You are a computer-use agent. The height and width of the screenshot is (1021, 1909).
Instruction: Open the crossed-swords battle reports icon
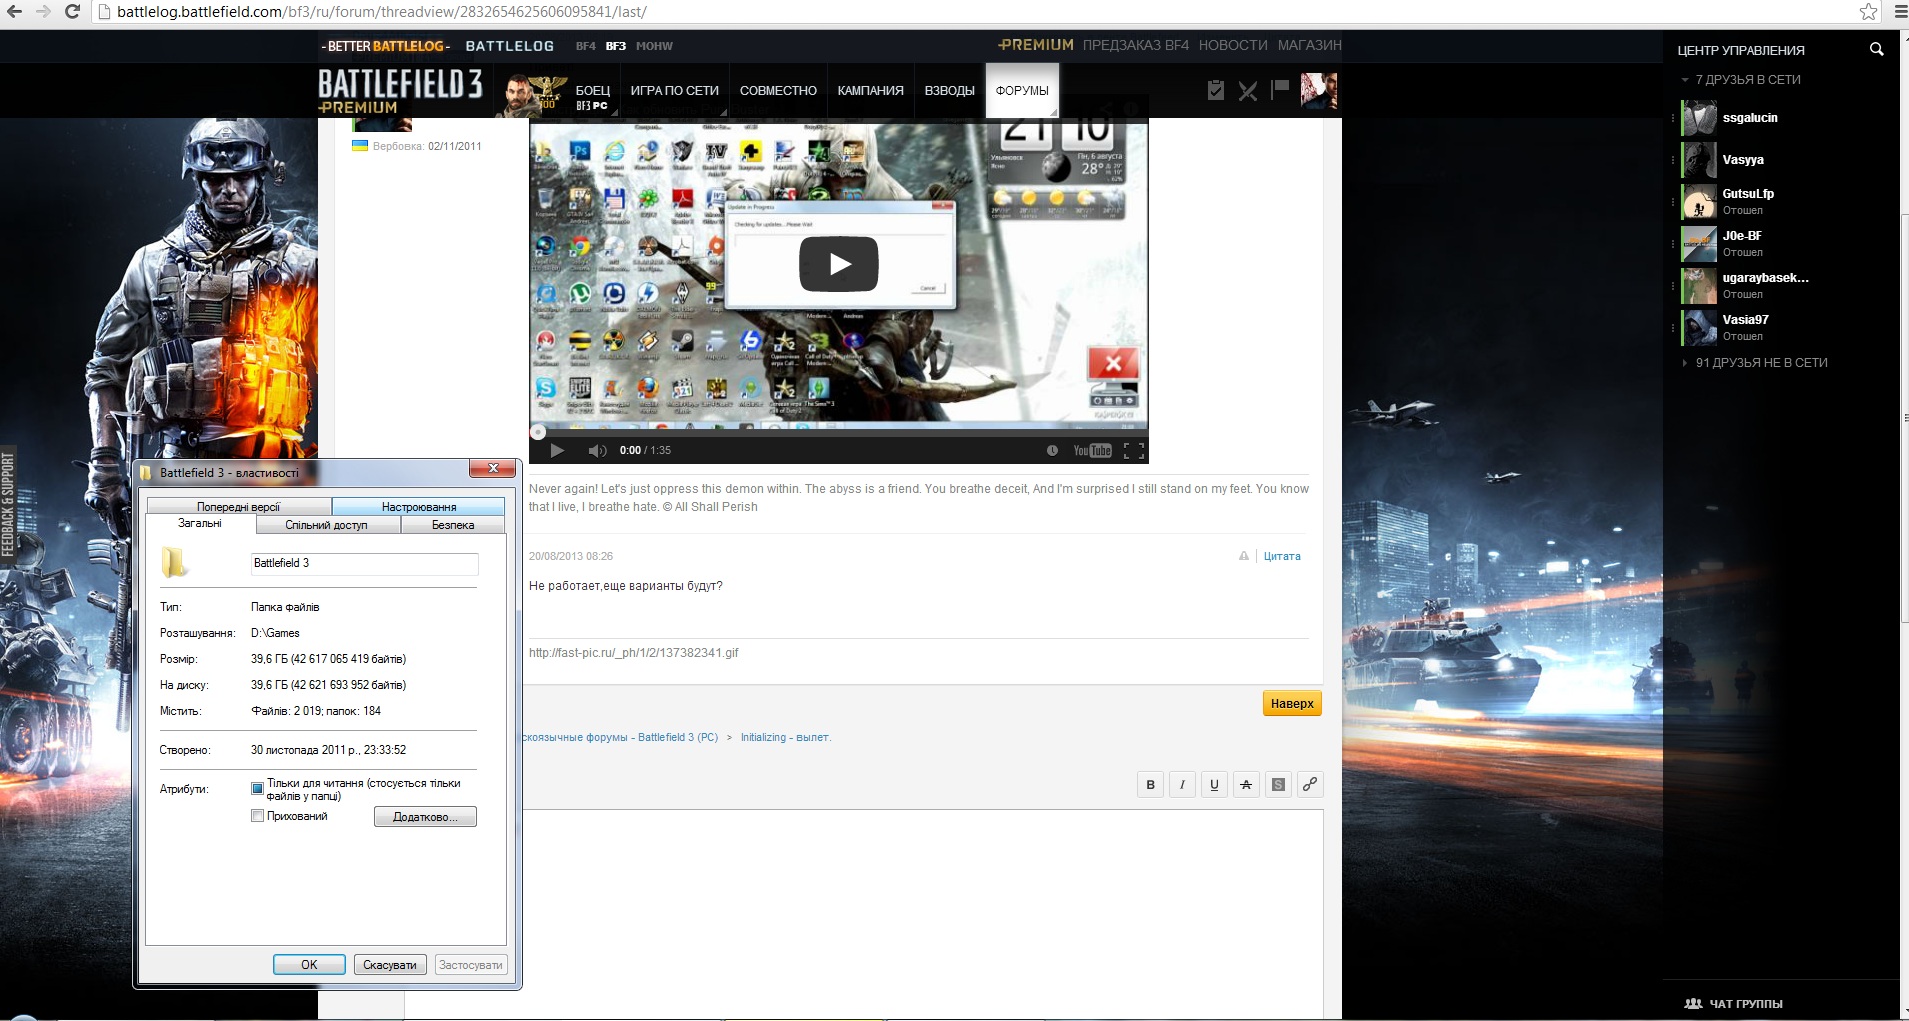pos(1247,91)
